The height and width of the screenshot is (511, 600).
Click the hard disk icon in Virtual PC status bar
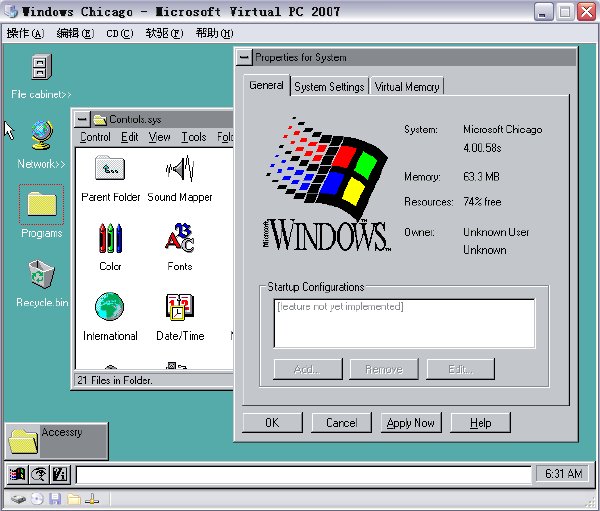click(18, 499)
